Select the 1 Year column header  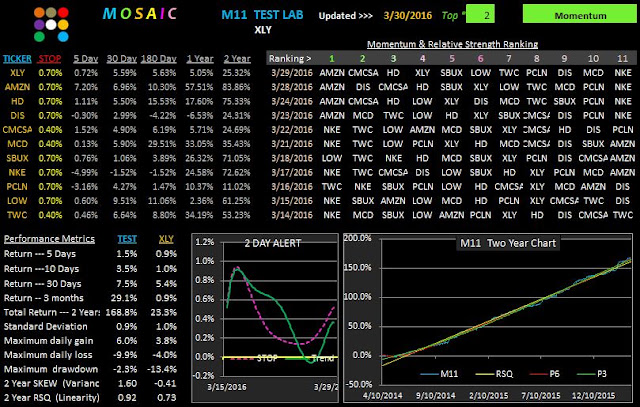pos(200,59)
